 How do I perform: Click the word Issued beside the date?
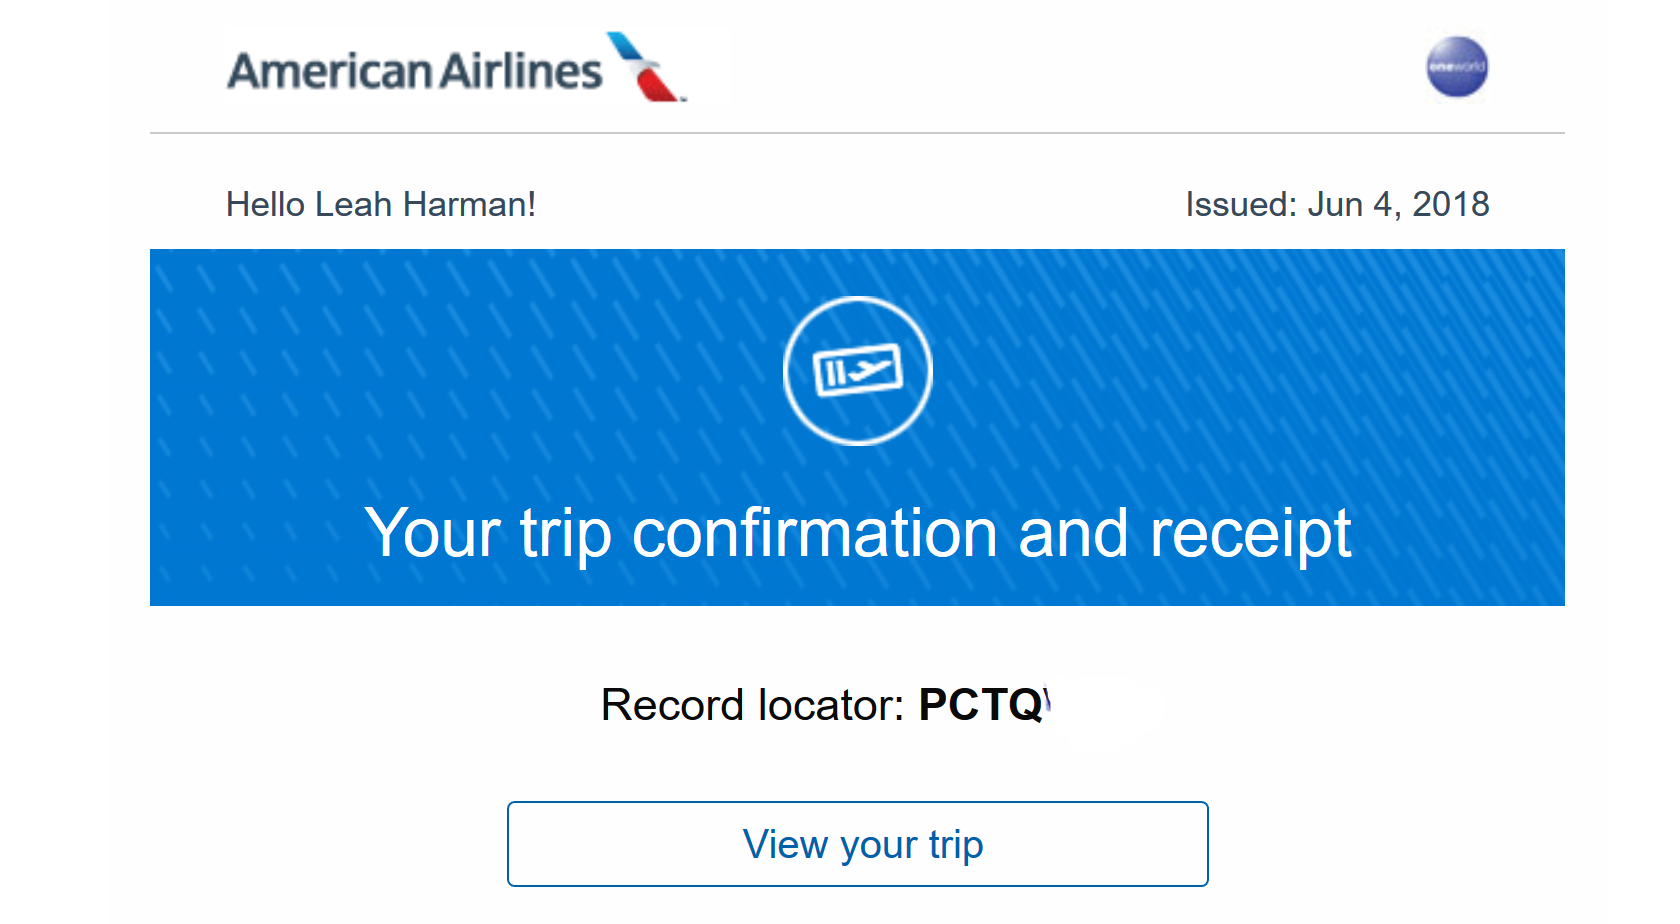(x=1241, y=204)
